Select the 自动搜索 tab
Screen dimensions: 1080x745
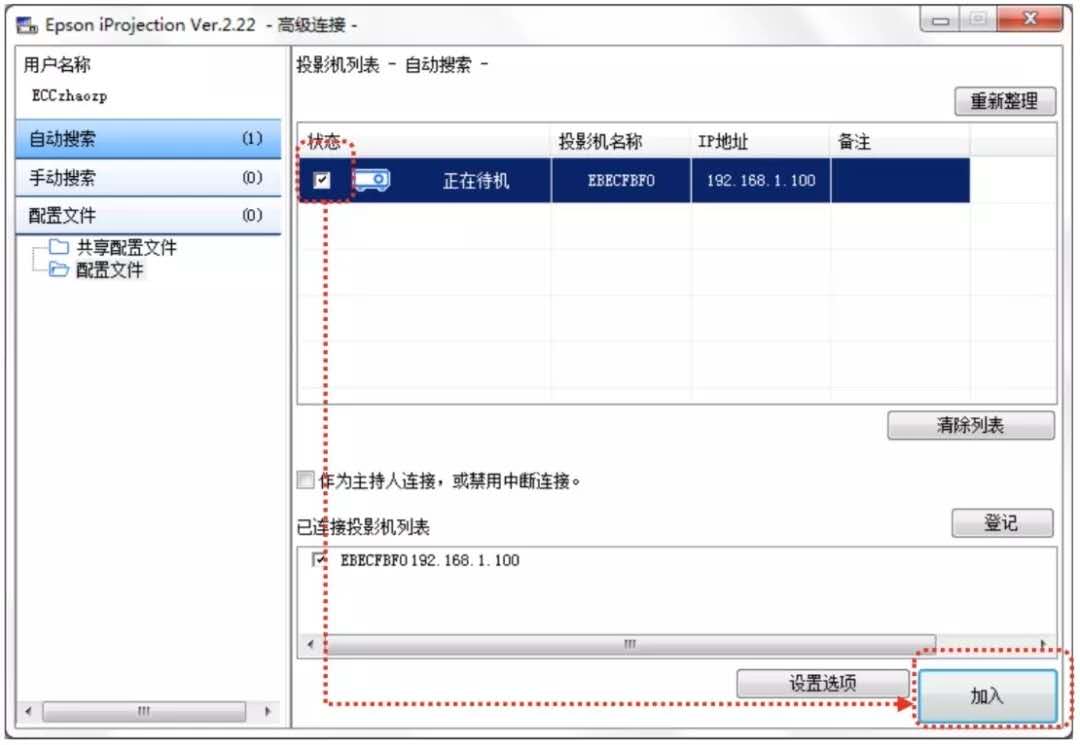click(x=148, y=139)
